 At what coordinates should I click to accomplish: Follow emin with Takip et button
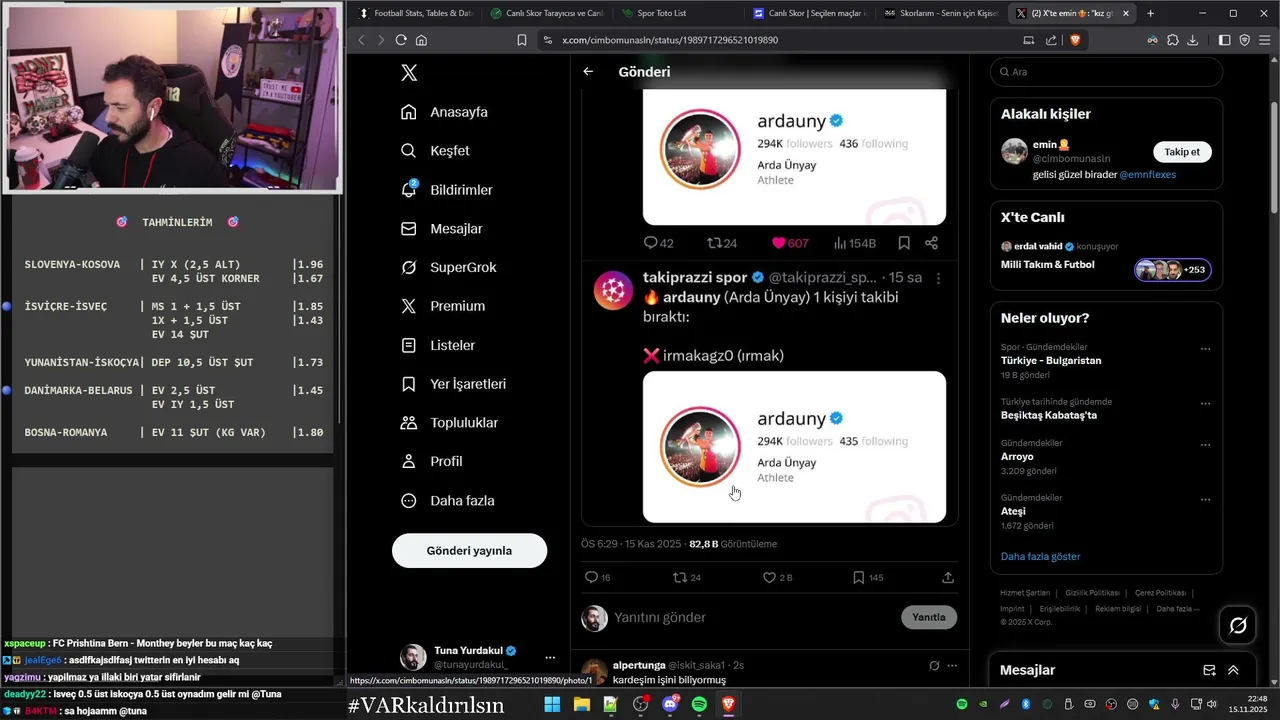1182,152
